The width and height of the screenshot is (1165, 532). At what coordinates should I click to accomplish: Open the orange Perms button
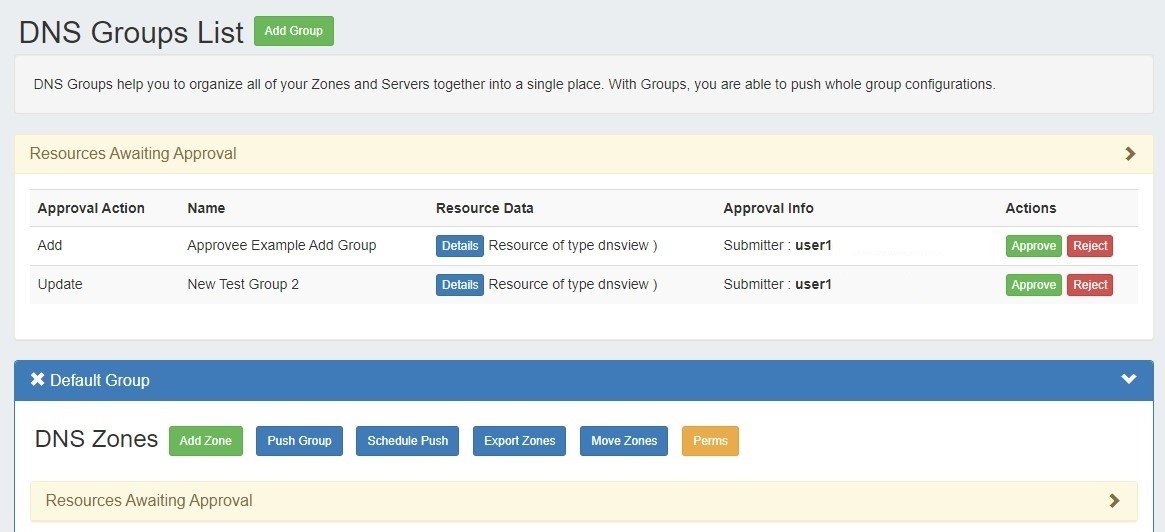pos(710,441)
